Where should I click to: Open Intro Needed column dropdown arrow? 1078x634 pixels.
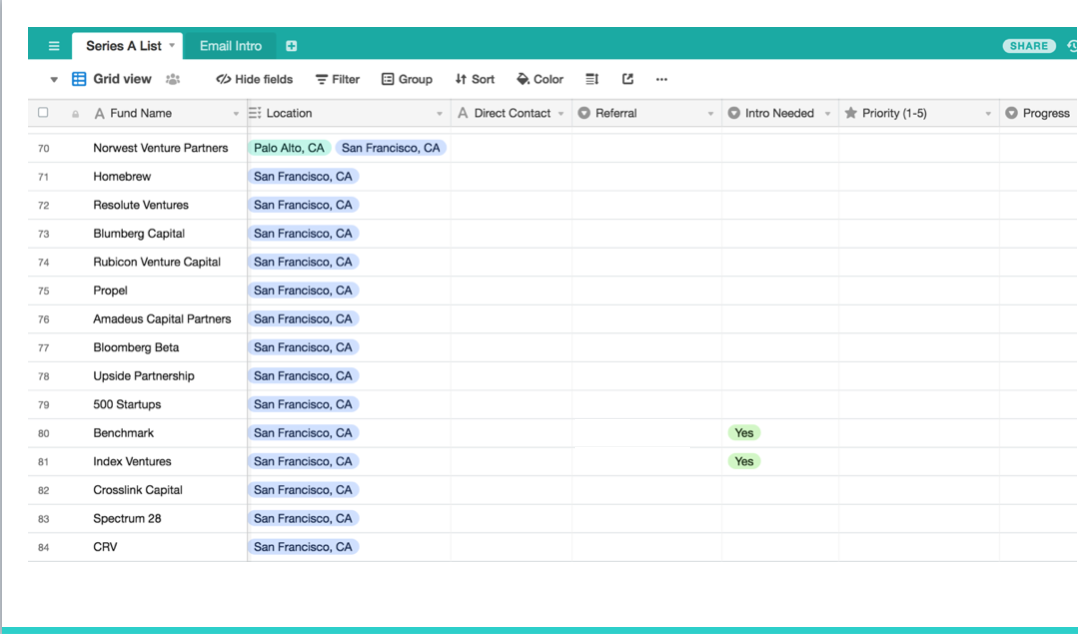(828, 113)
